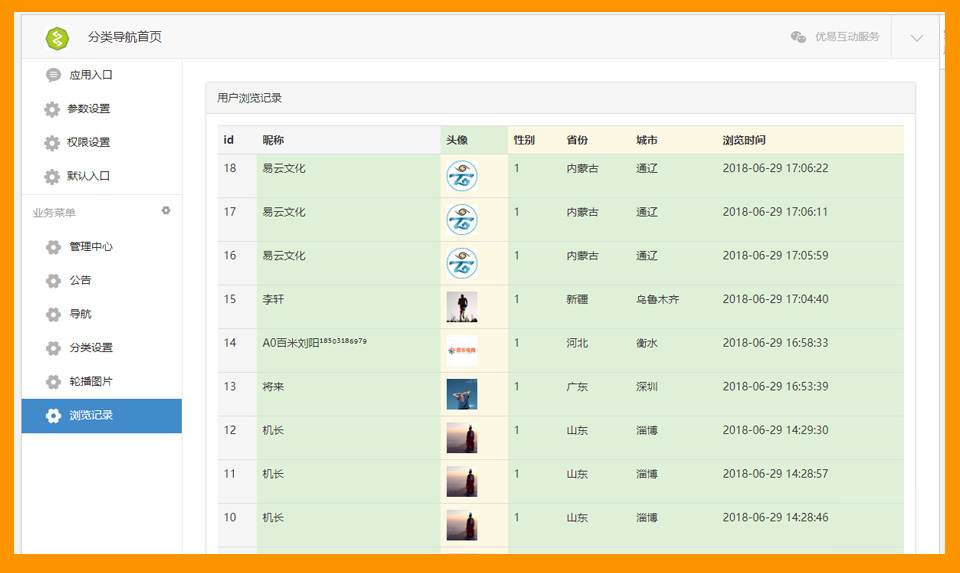Select the highlighted 浏览记录 menu item
The width and height of the screenshot is (960, 573).
point(102,416)
